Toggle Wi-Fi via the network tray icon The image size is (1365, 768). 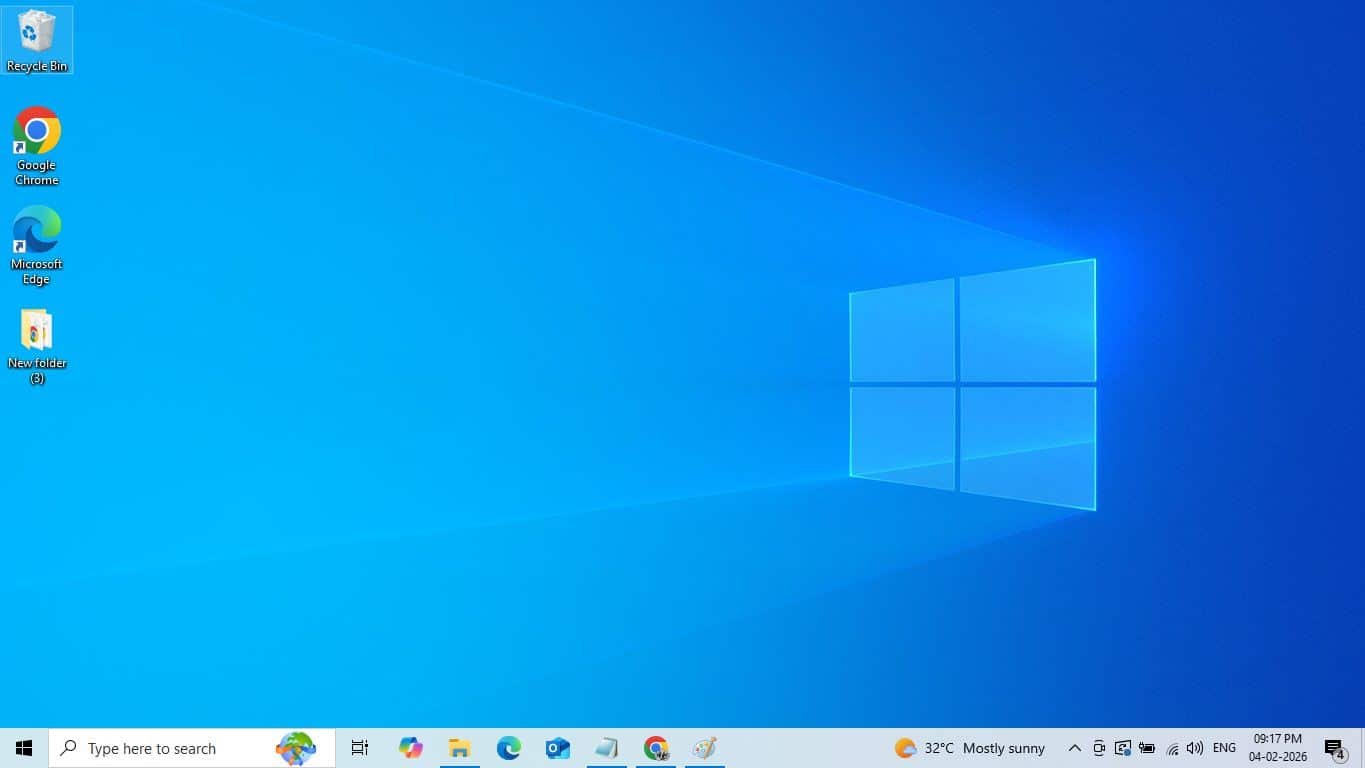[1171, 747]
